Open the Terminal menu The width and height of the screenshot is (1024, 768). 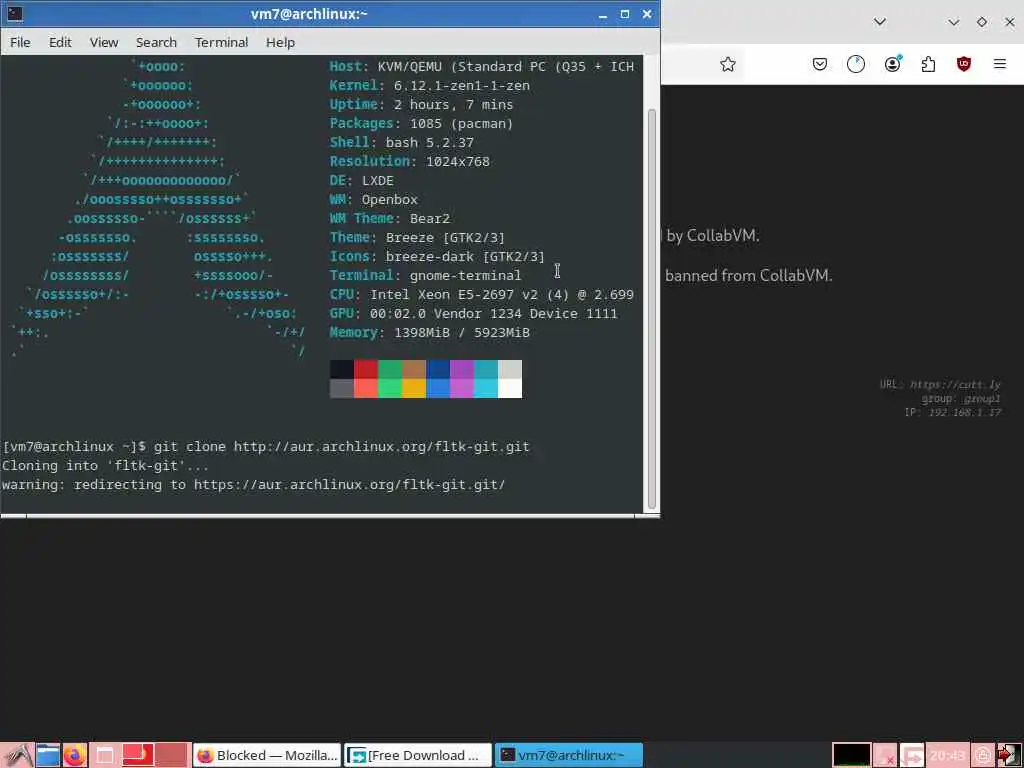[221, 42]
